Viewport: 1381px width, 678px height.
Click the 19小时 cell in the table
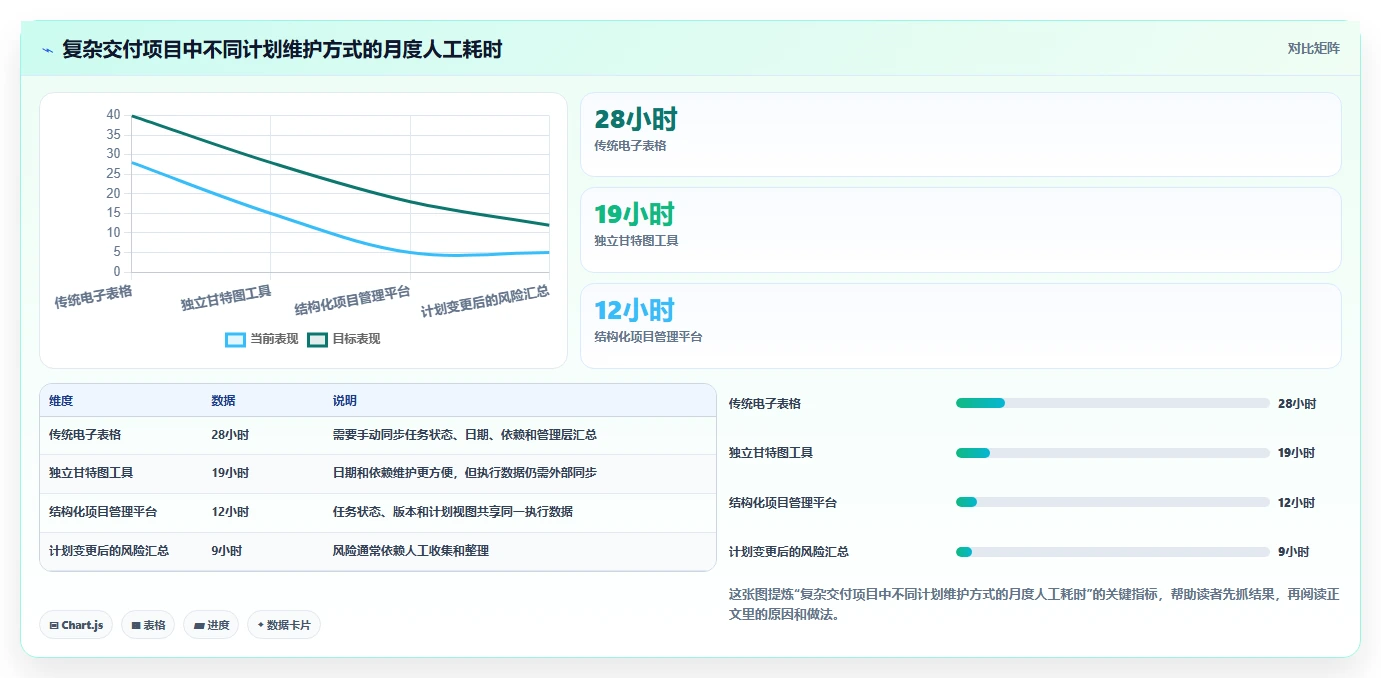(230, 473)
